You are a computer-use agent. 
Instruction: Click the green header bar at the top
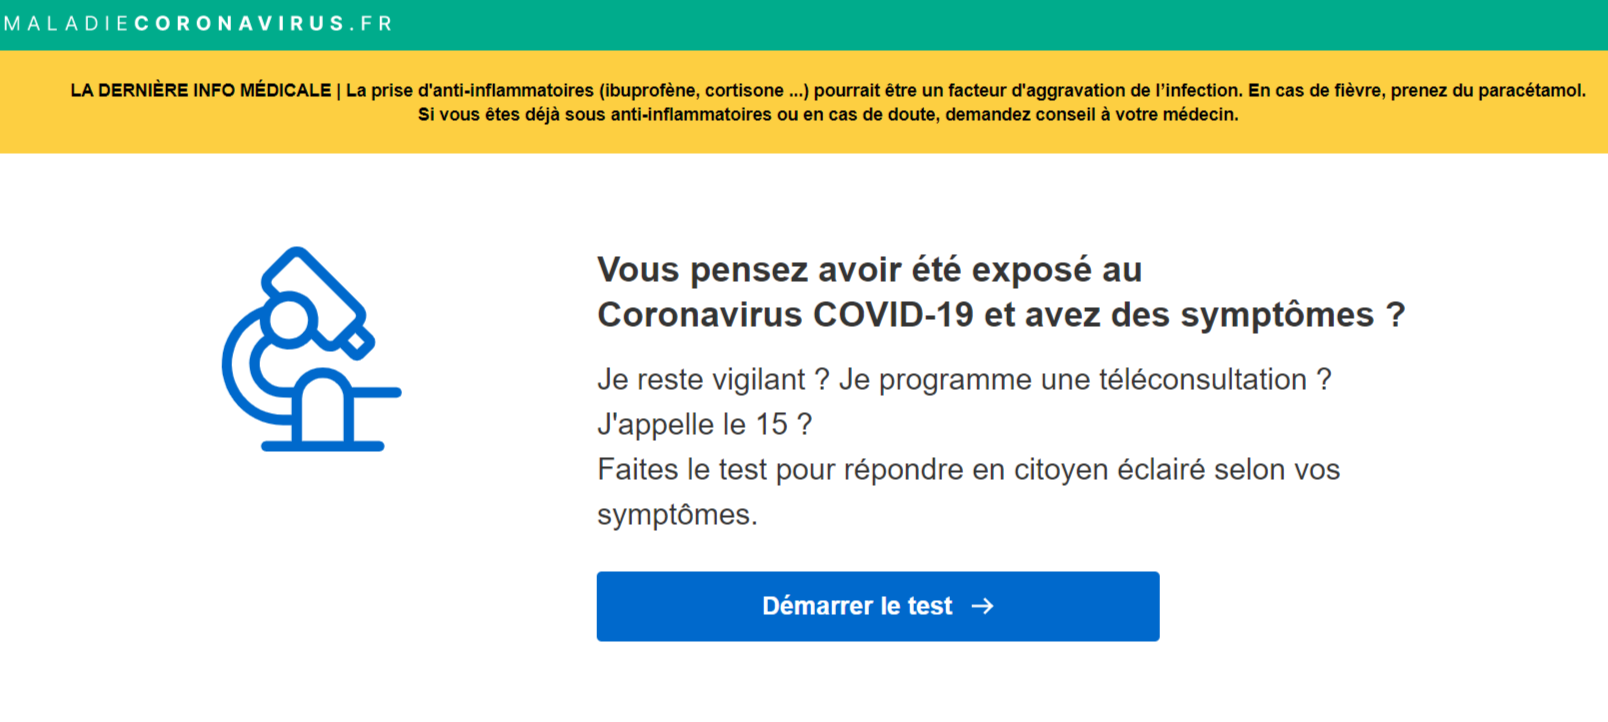(x=800, y=21)
